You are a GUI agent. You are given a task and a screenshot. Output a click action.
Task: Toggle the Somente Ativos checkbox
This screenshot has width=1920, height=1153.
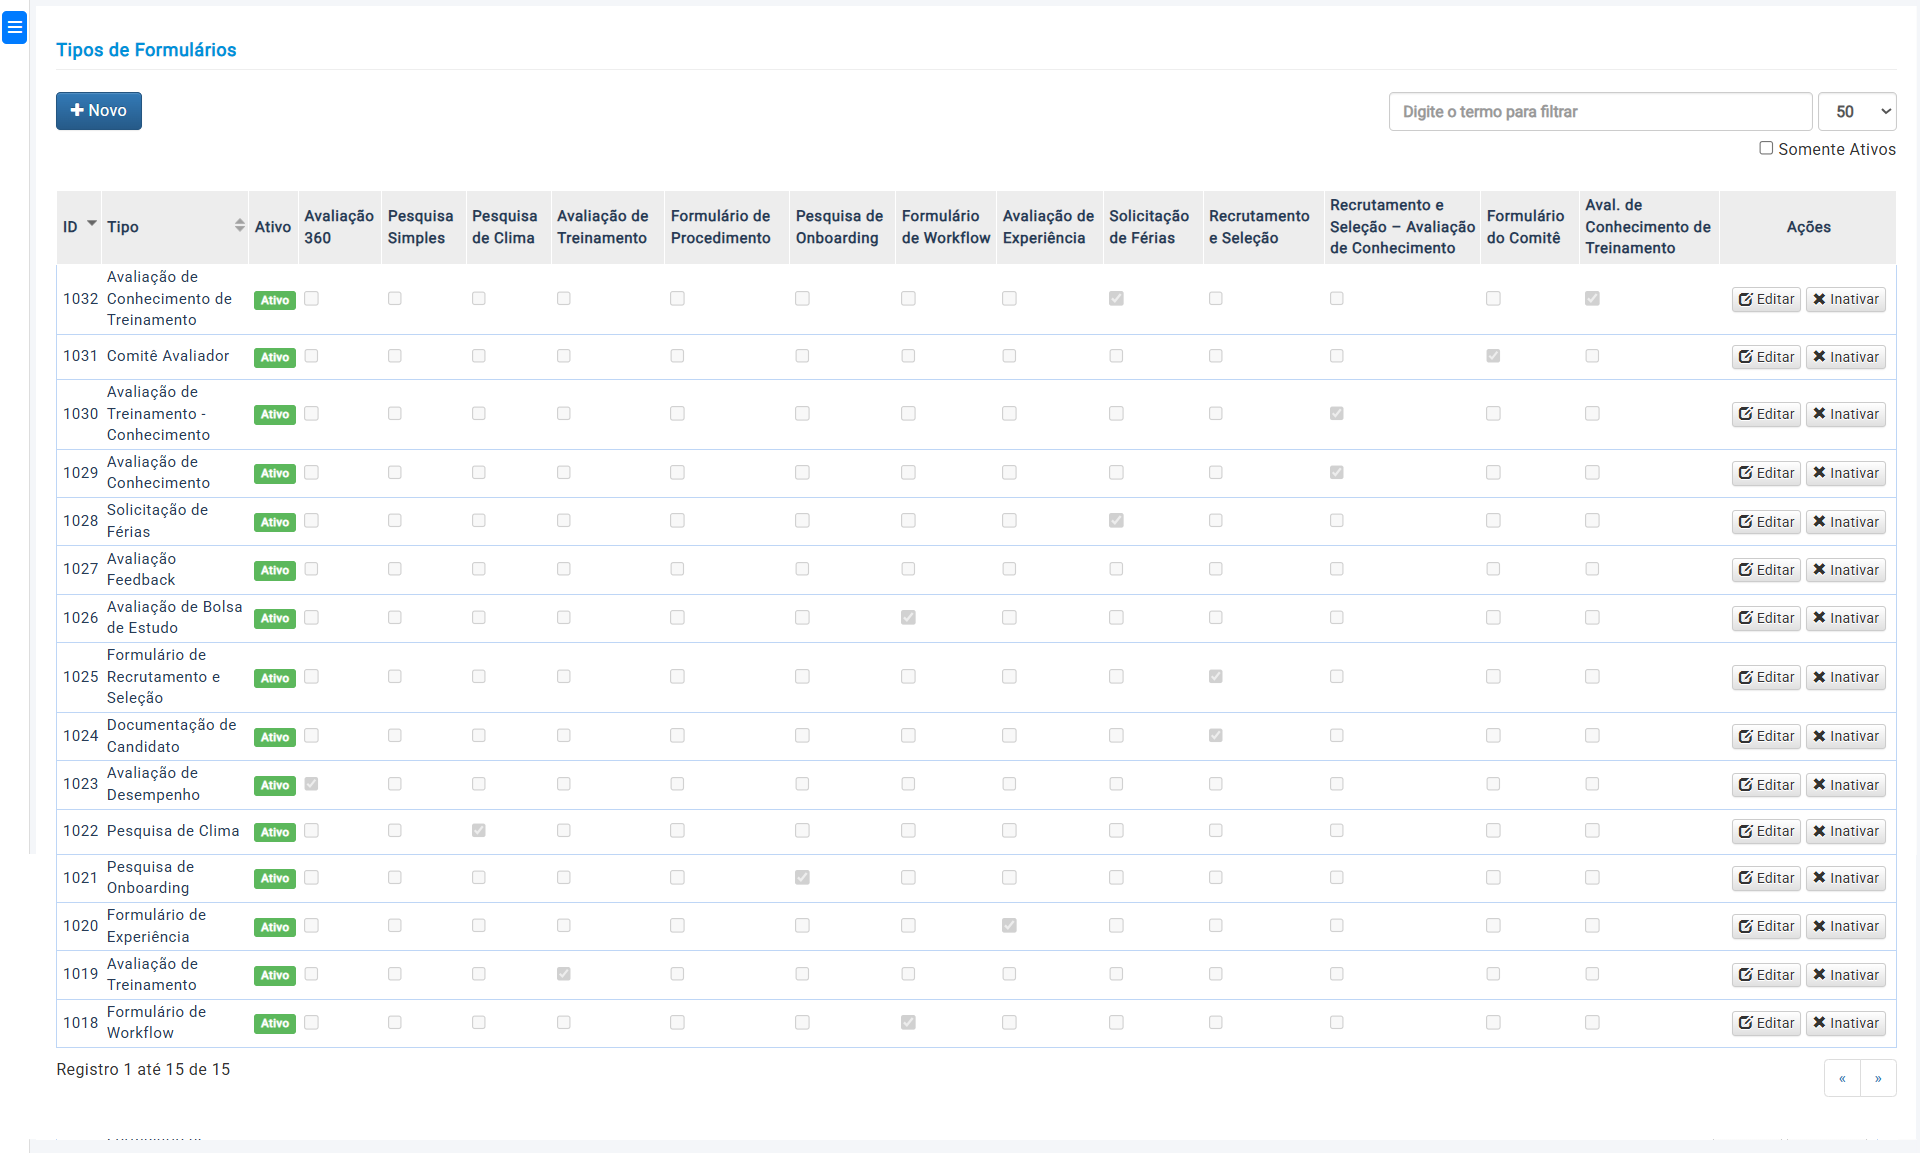click(x=1766, y=148)
